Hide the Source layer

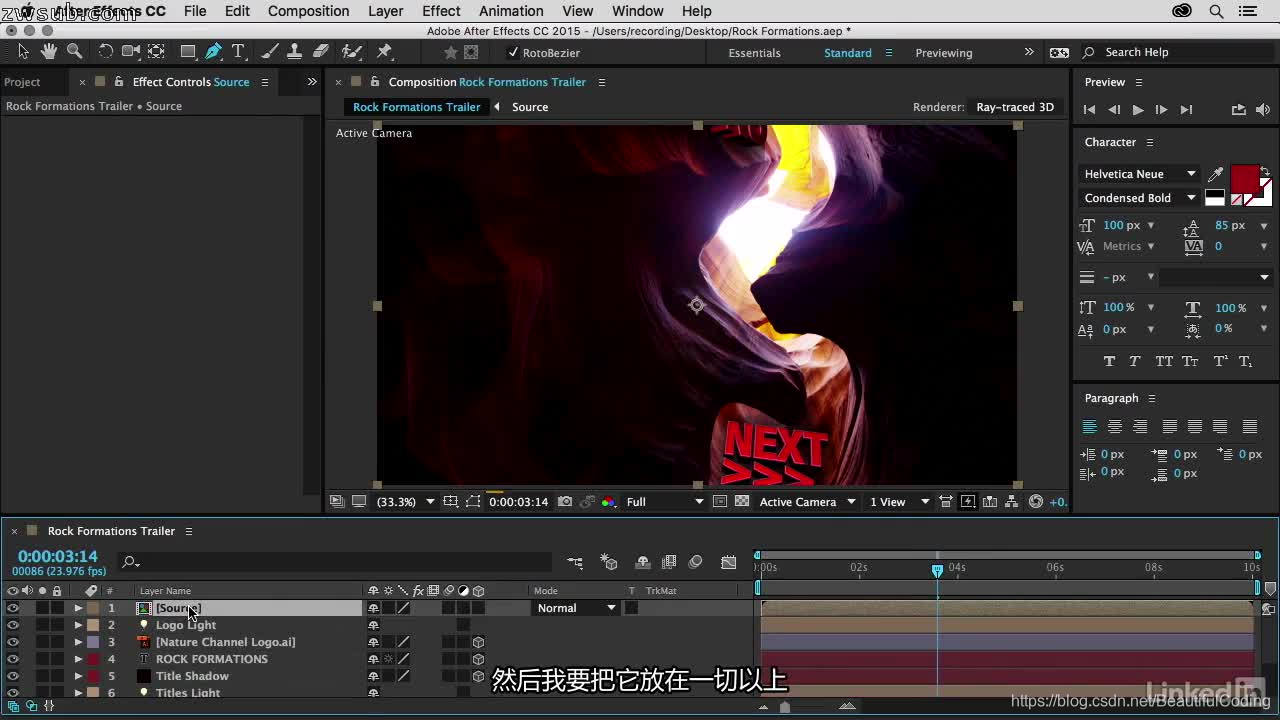pyautogui.click(x=12, y=608)
